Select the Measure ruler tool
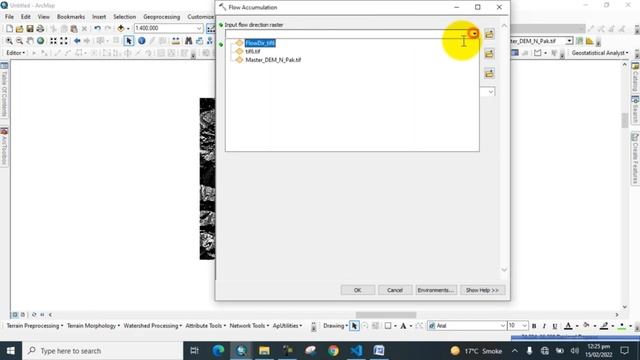The image size is (640, 360). click(176, 41)
